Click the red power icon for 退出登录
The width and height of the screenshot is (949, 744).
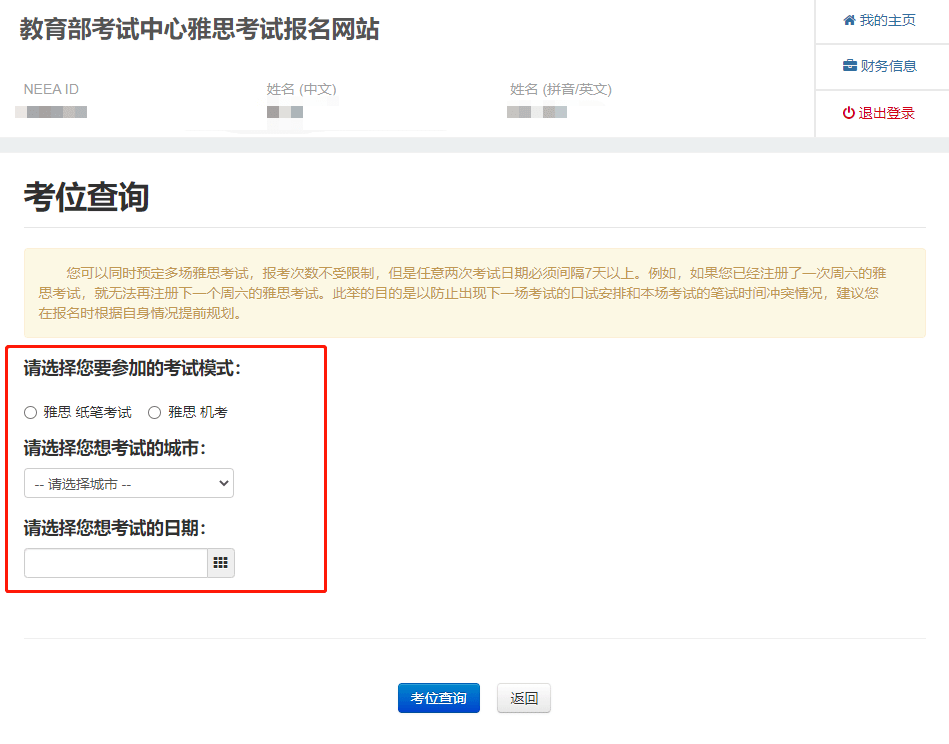click(849, 113)
